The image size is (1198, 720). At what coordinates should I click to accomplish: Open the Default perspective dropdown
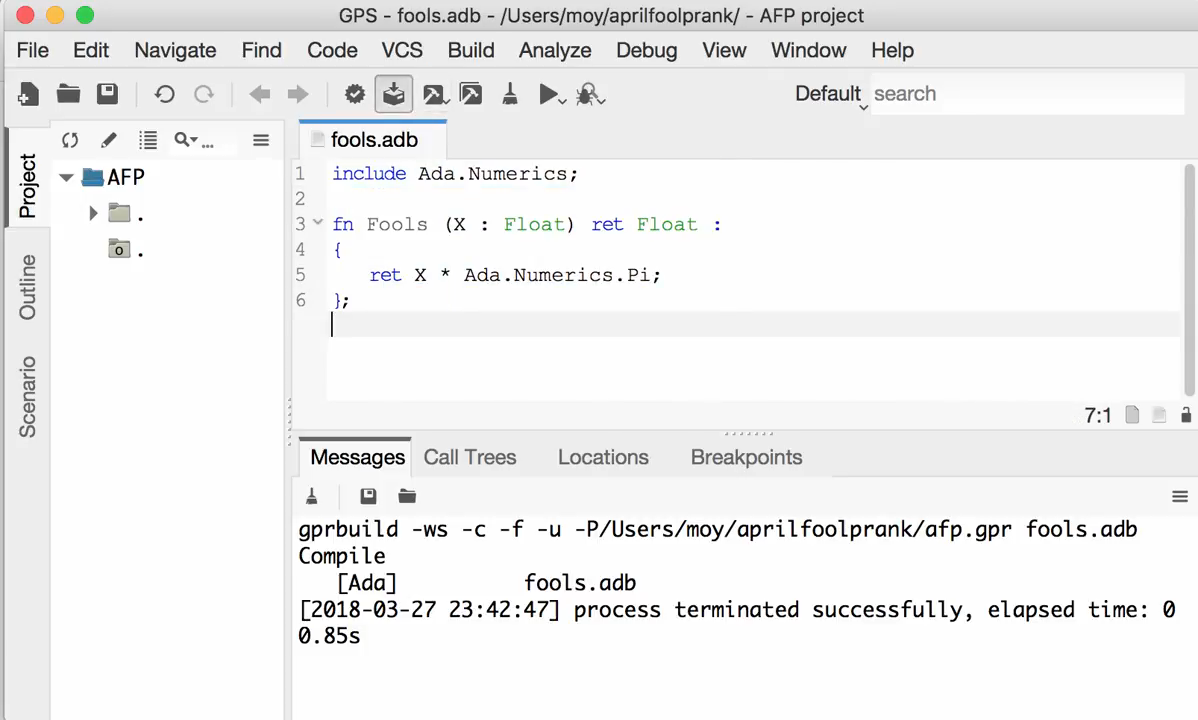coord(828,93)
